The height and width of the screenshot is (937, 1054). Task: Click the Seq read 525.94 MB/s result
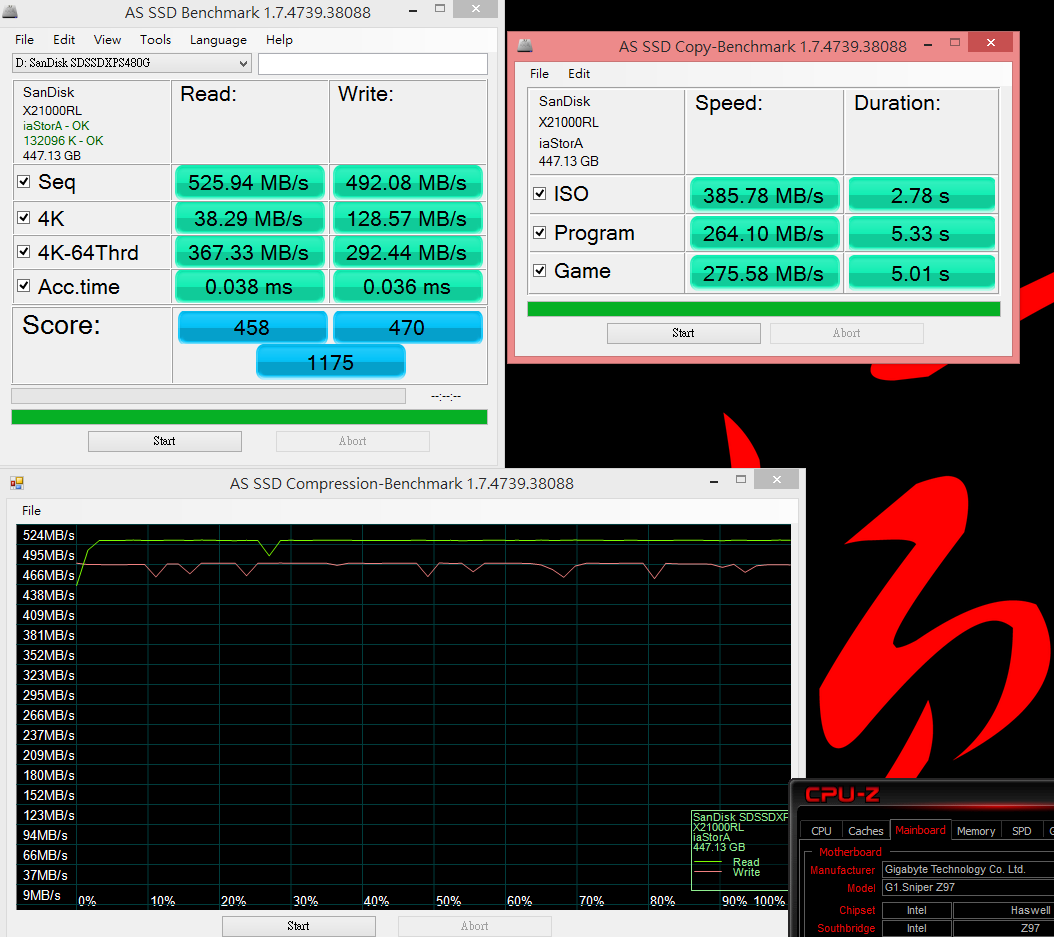249,182
